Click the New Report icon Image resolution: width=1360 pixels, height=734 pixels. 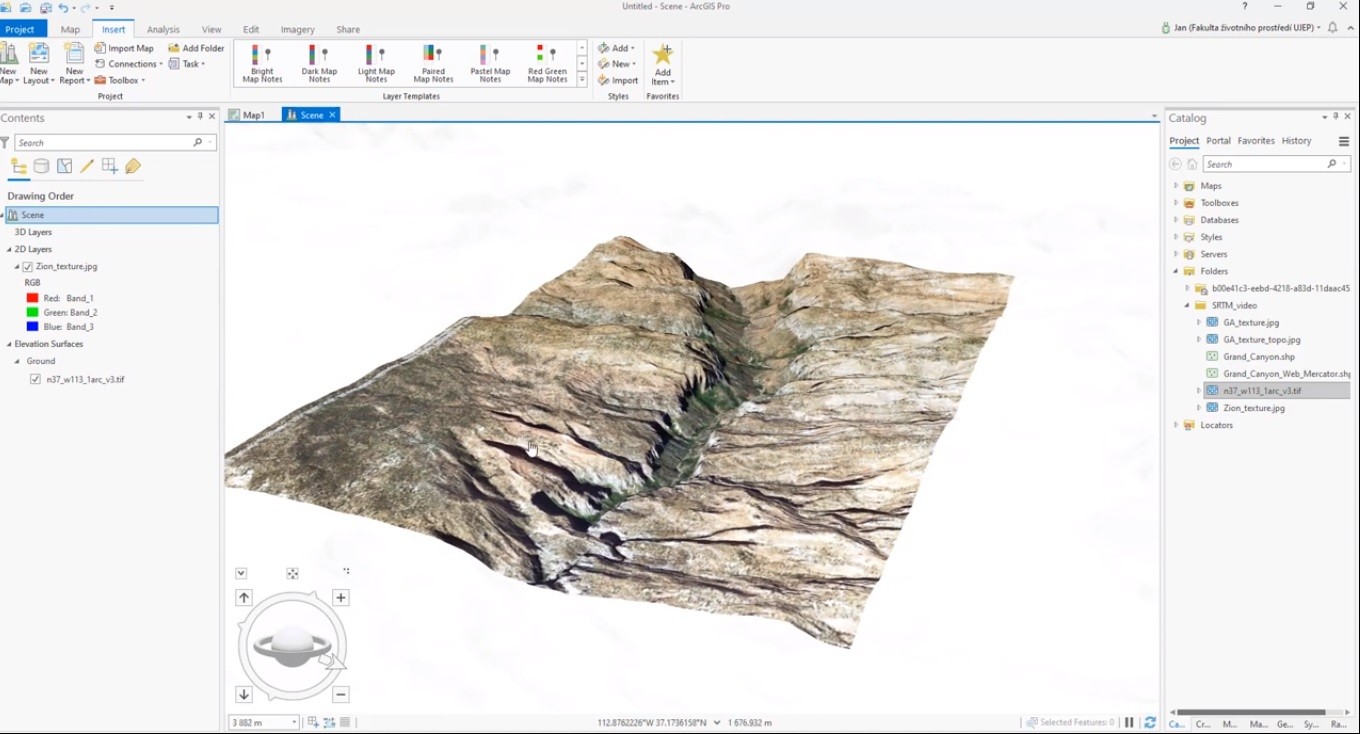point(74,53)
